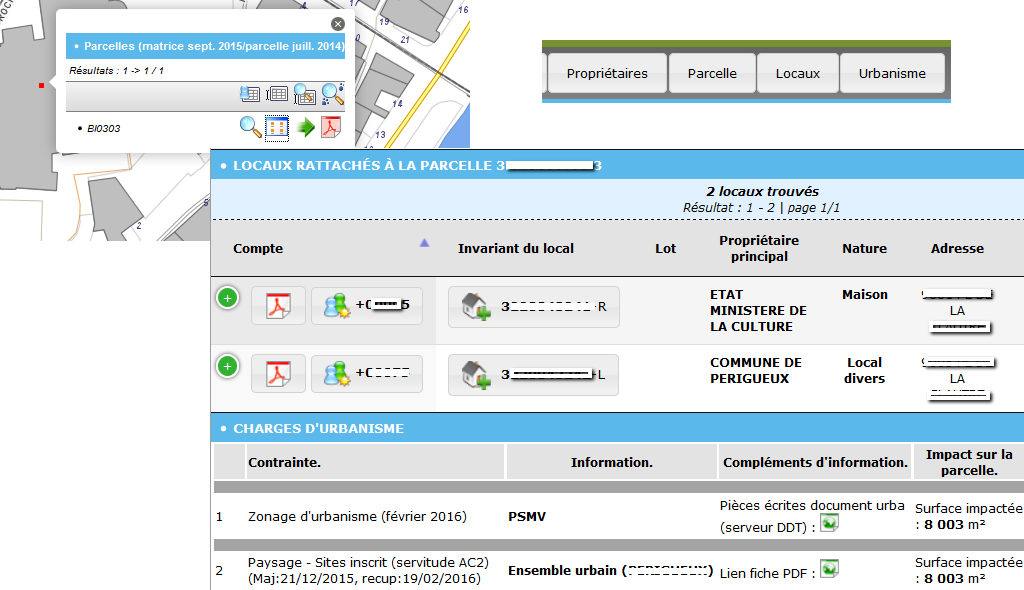Close the Parcelles popup
1024x590 pixels.
click(x=338, y=24)
